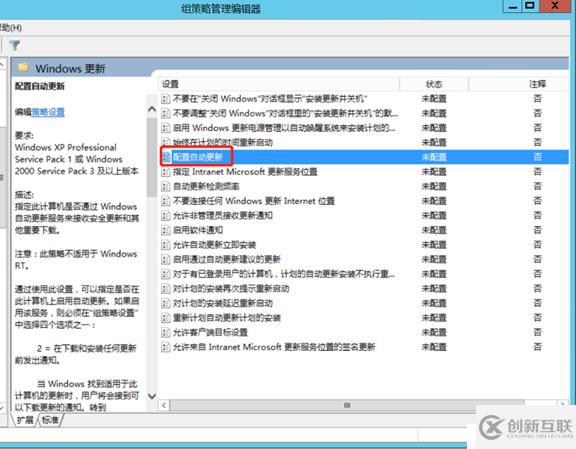Click icon of 不要连接任何 Windows 更新 Internet 位置
This screenshot has height=449, width=576.
point(166,201)
